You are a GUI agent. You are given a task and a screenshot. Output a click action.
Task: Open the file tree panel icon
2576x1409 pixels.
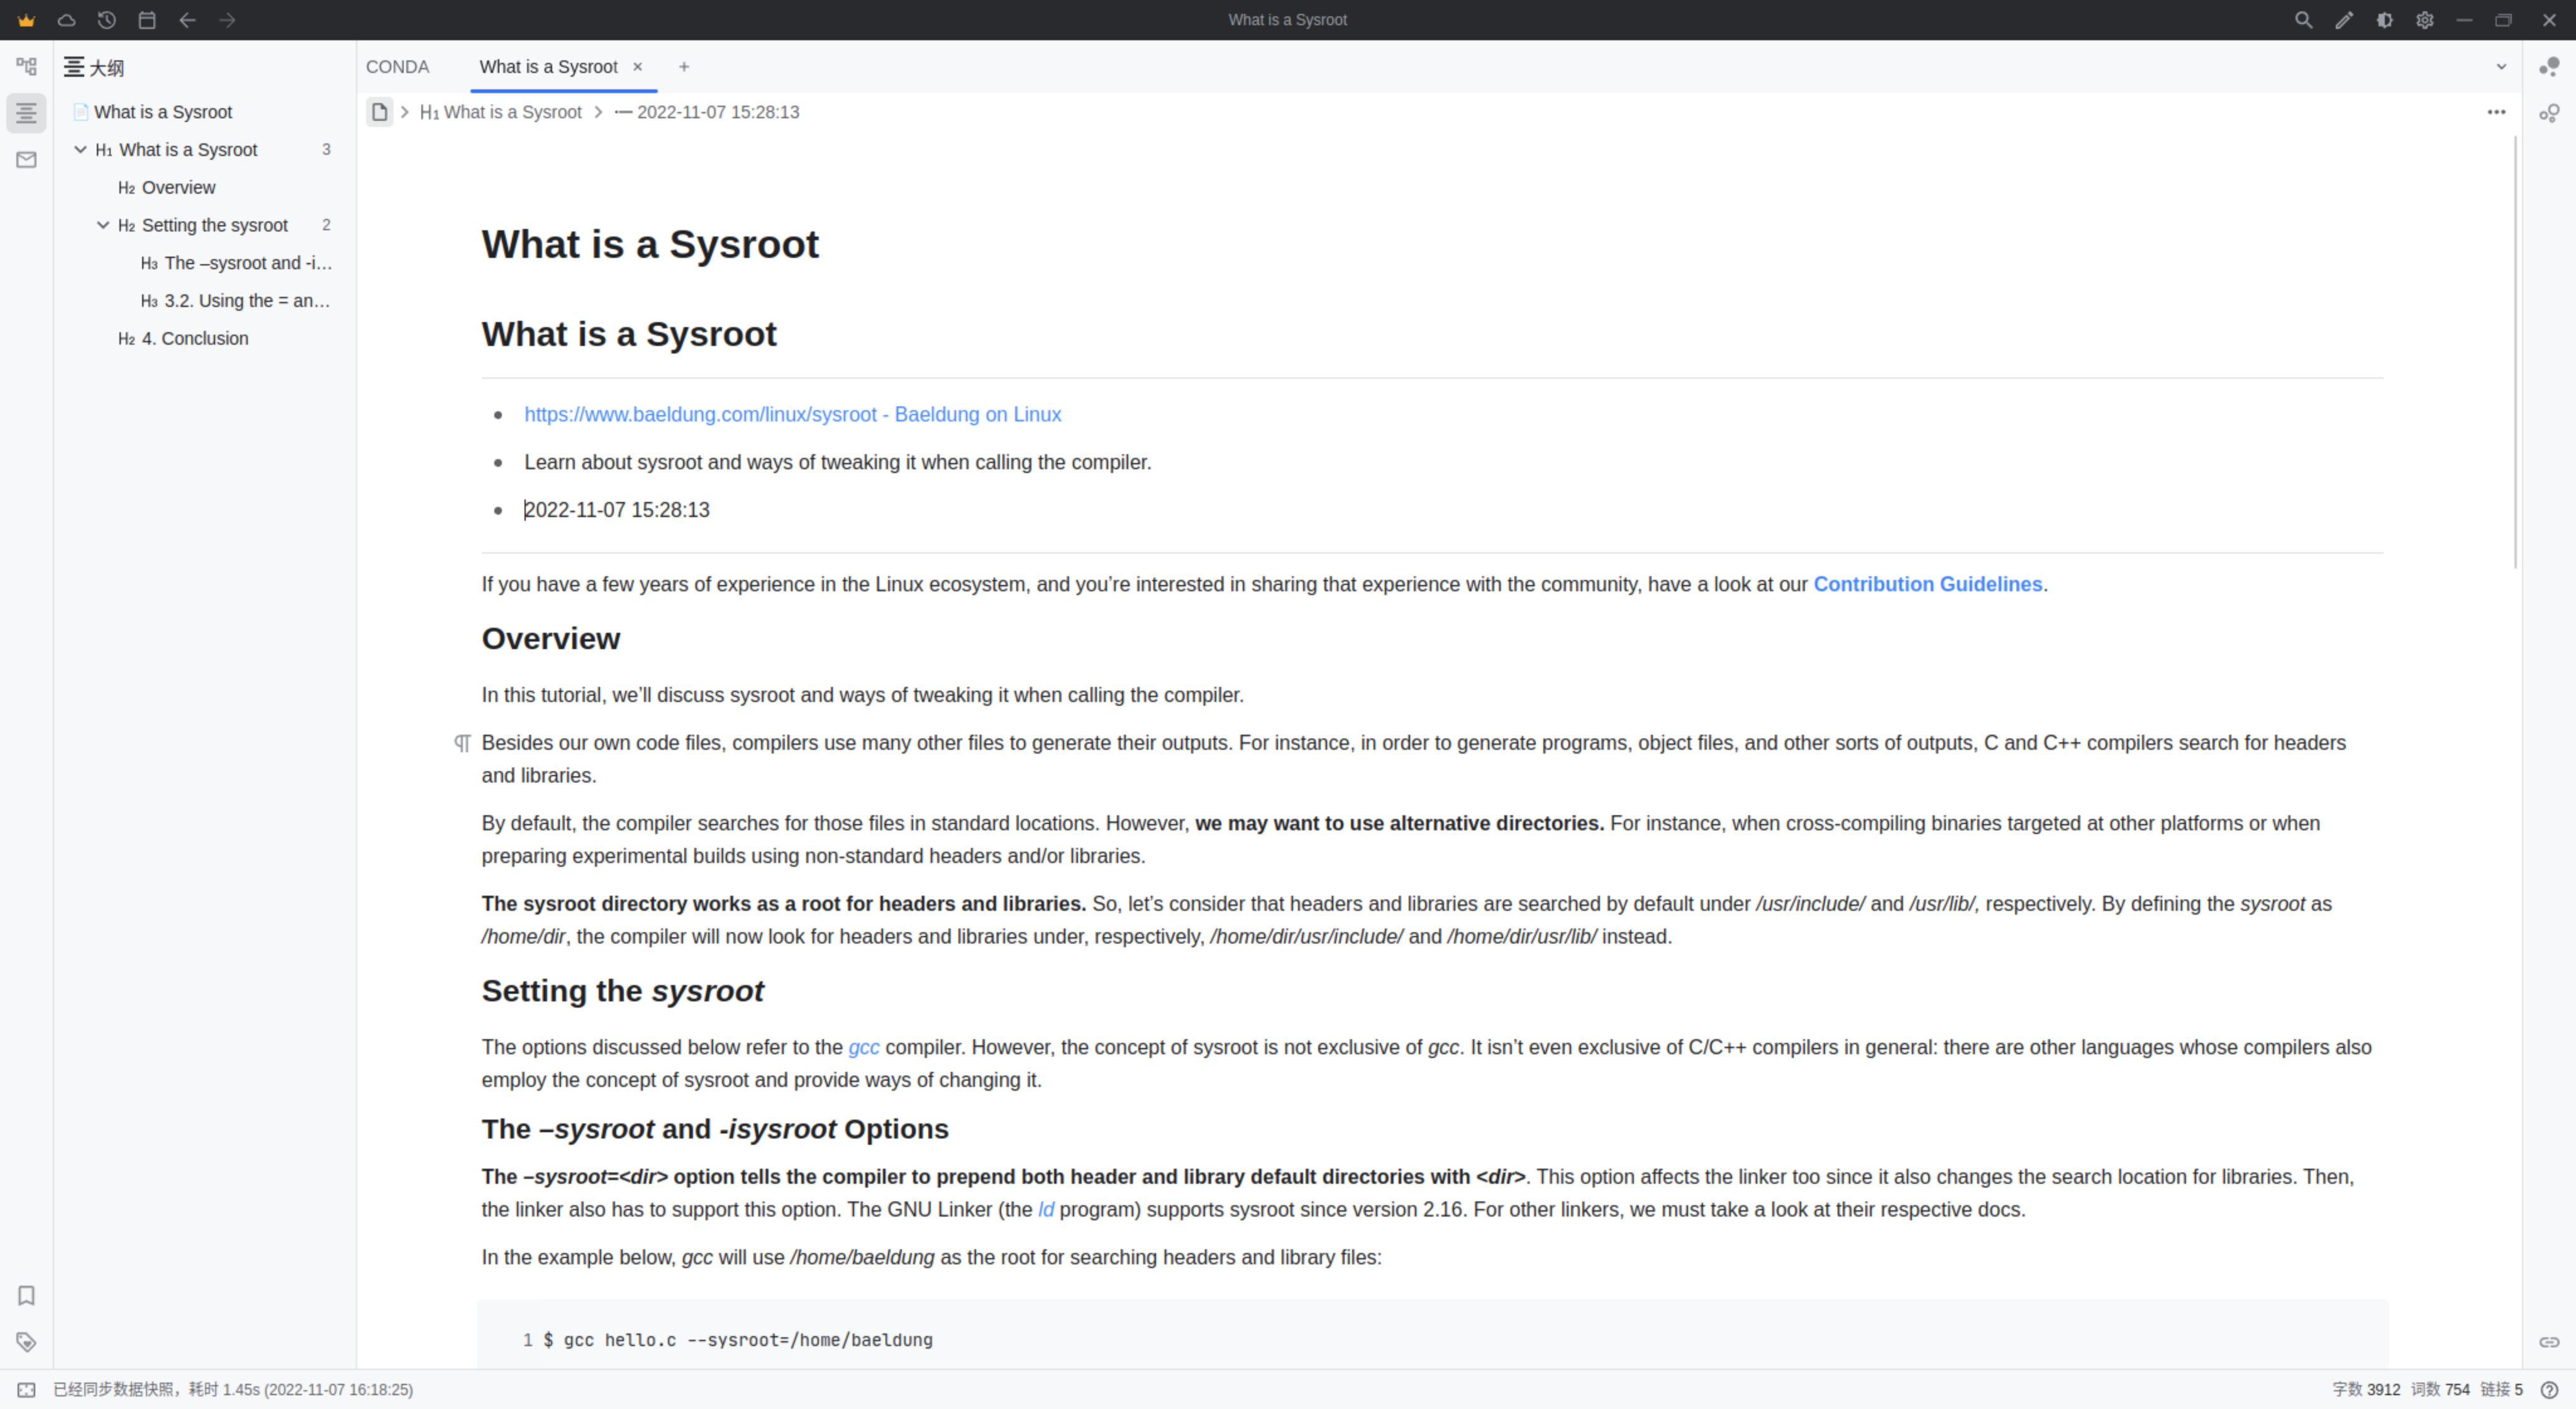[27, 67]
